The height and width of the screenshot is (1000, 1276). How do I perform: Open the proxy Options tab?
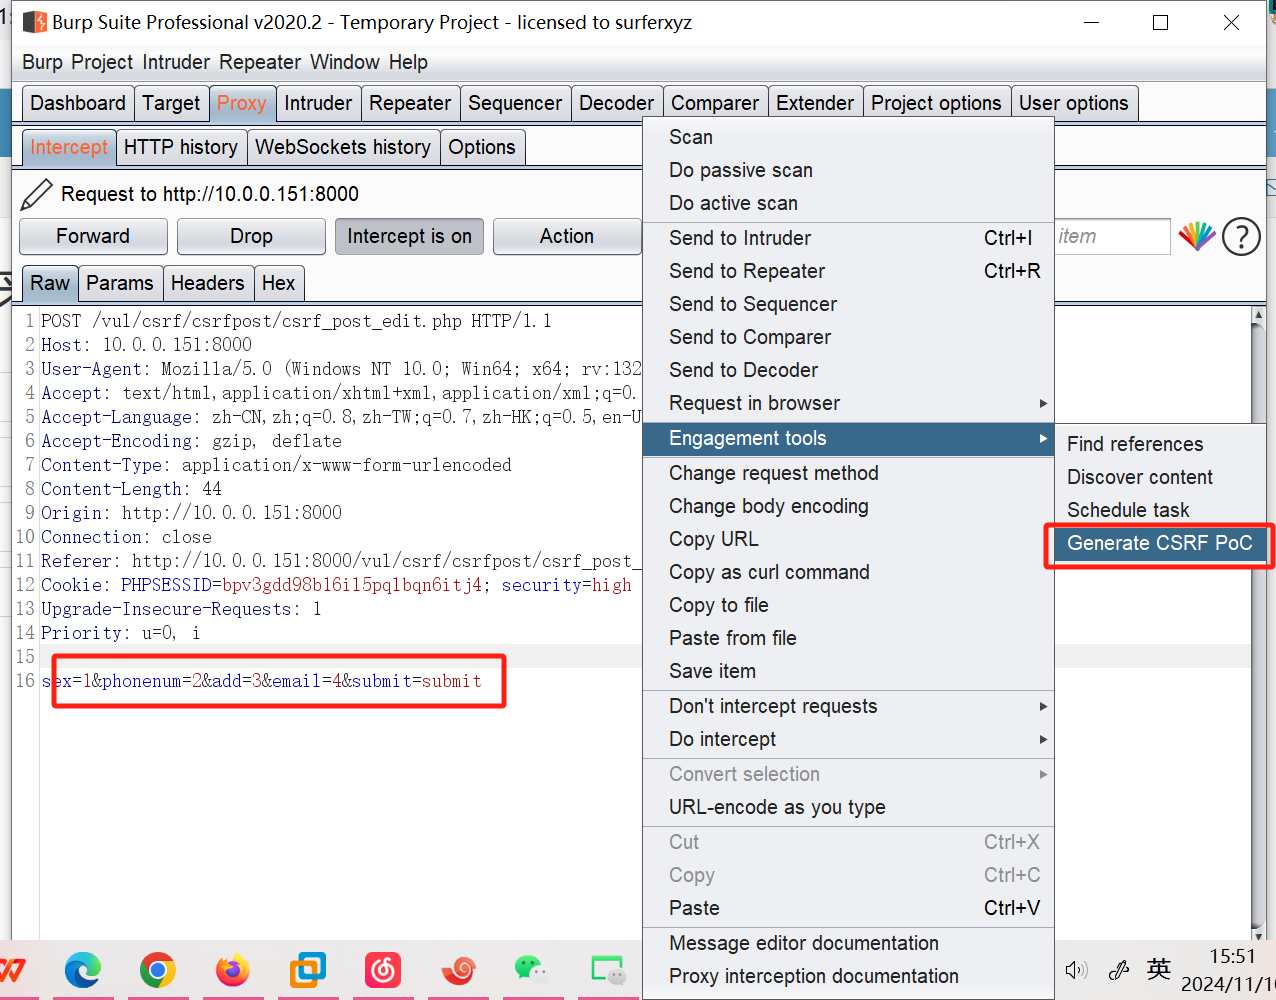pos(482,147)
